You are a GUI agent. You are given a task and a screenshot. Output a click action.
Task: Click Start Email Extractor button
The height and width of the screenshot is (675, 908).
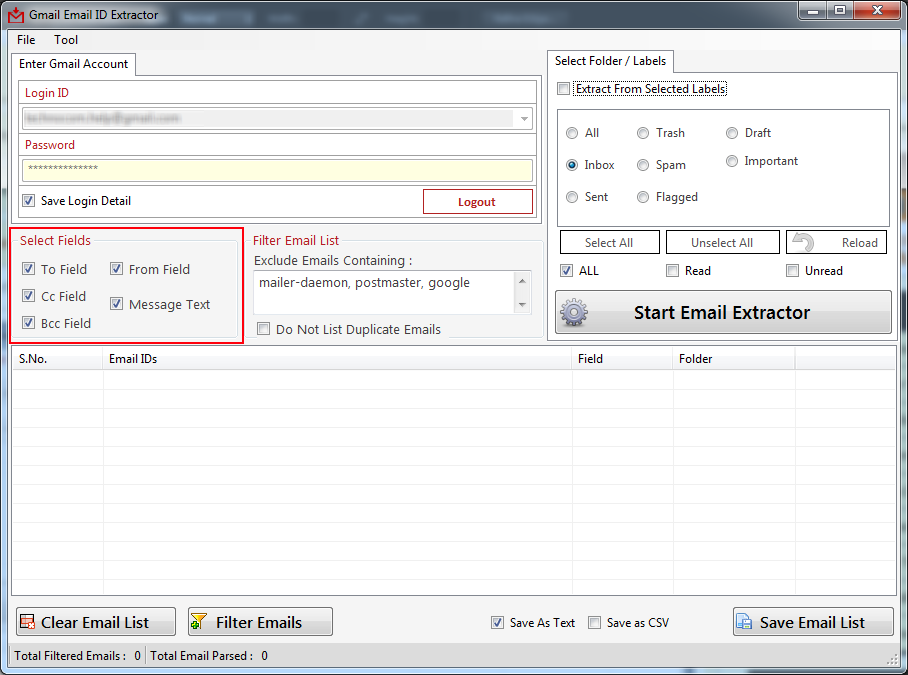click(x=723, y=312)
